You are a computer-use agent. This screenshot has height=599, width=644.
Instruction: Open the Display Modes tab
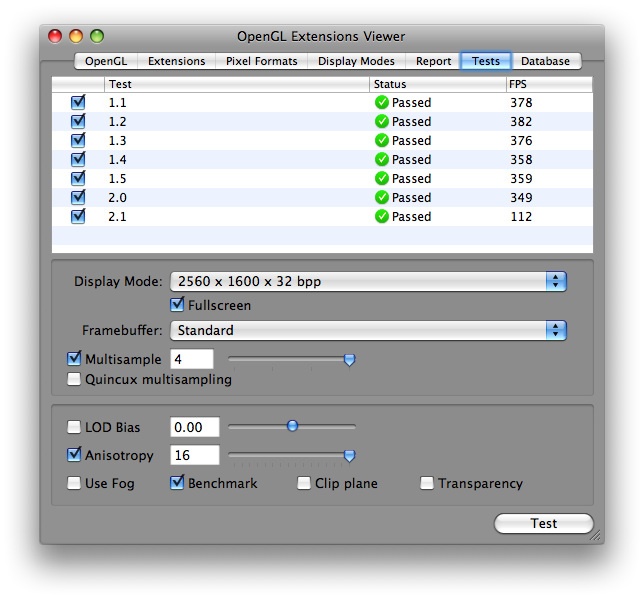coord(356,61)
